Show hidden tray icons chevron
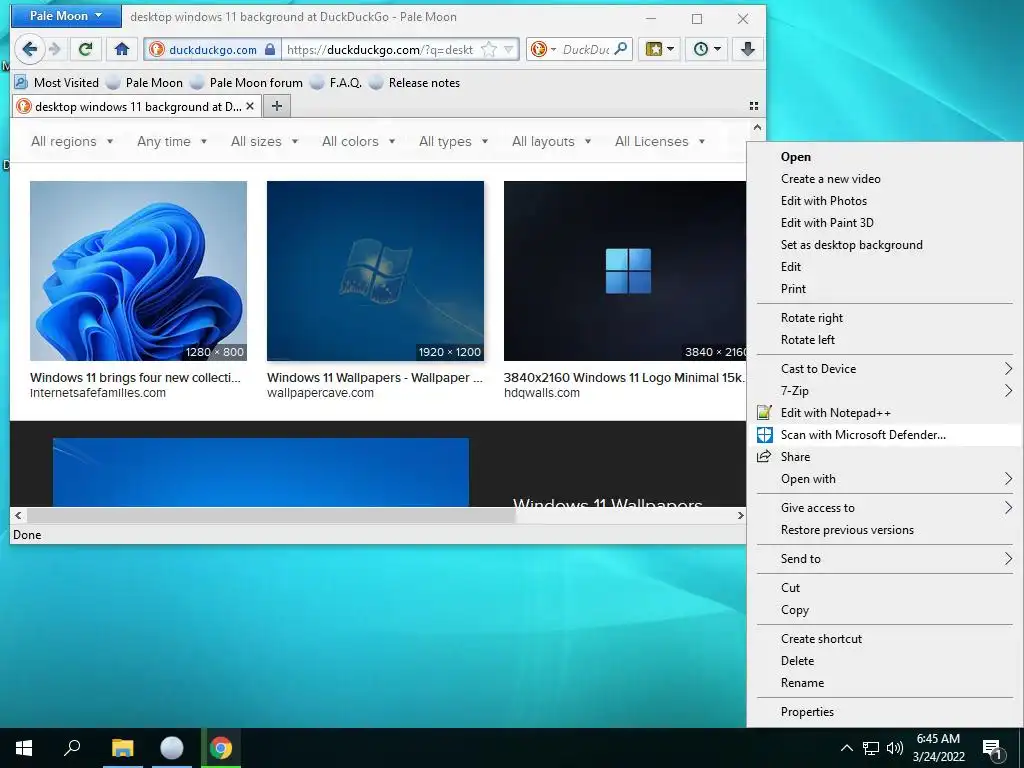Image resolution: width=1024 pixels, height=768 pixels. coord(846,748)
